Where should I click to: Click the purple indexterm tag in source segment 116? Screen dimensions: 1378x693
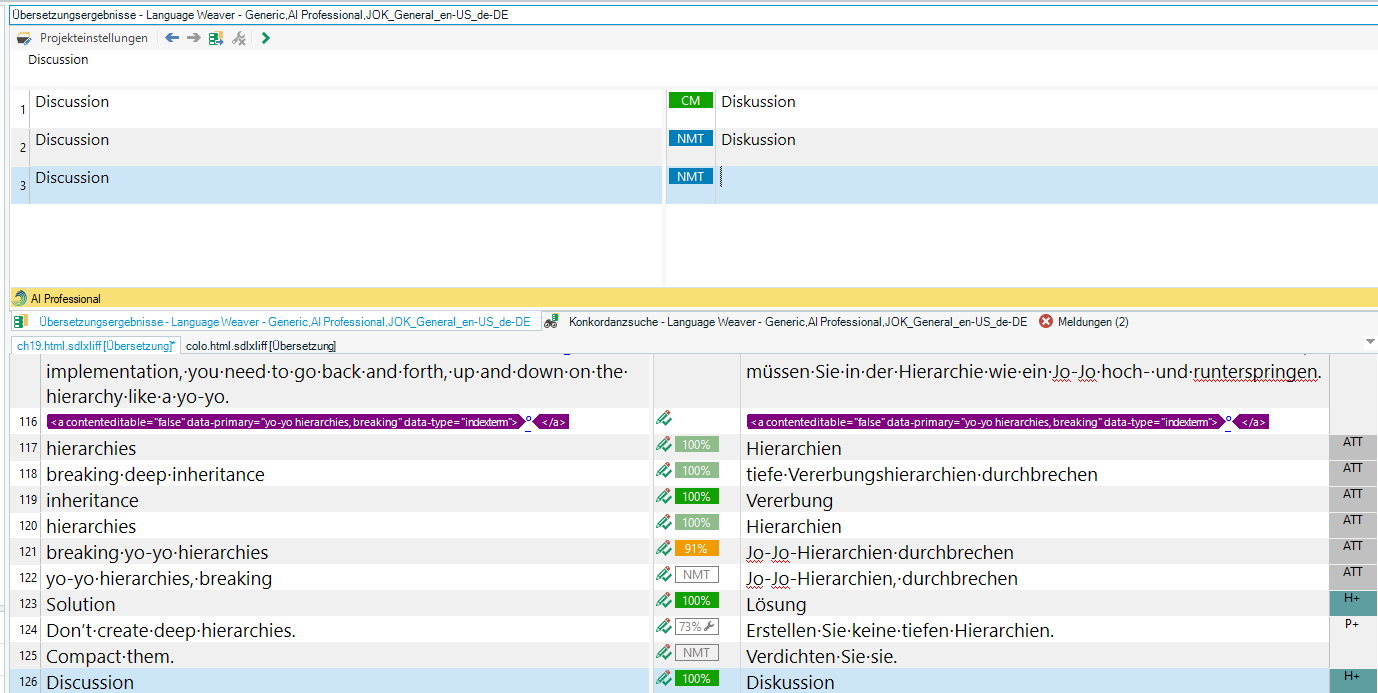(286, 422)
